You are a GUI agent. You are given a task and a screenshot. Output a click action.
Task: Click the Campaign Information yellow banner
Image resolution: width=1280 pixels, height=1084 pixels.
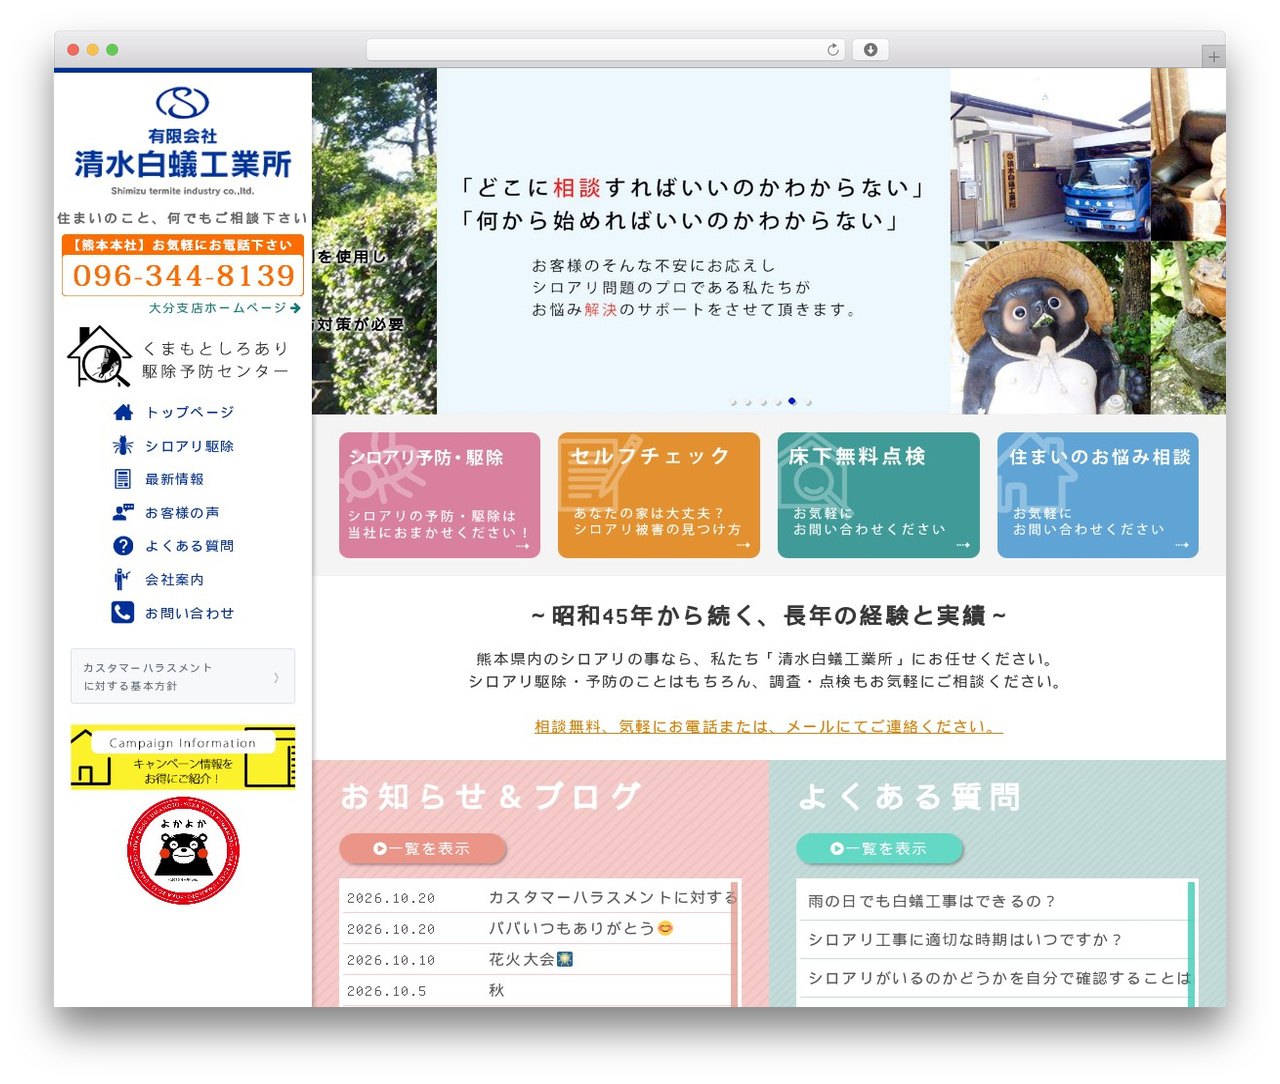pos(183,757)
